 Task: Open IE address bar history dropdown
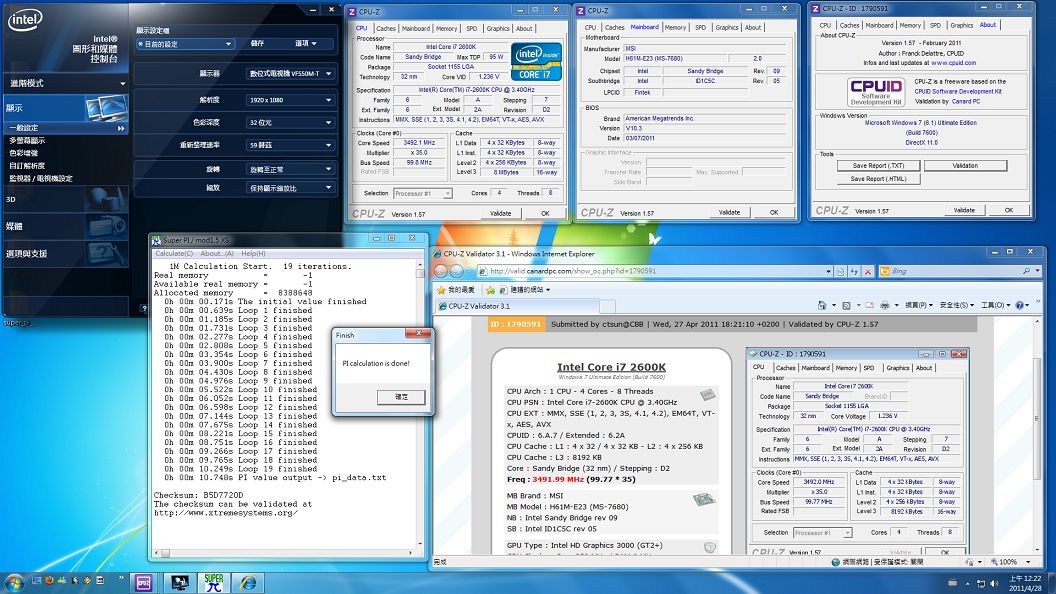[x=828, y=271]
